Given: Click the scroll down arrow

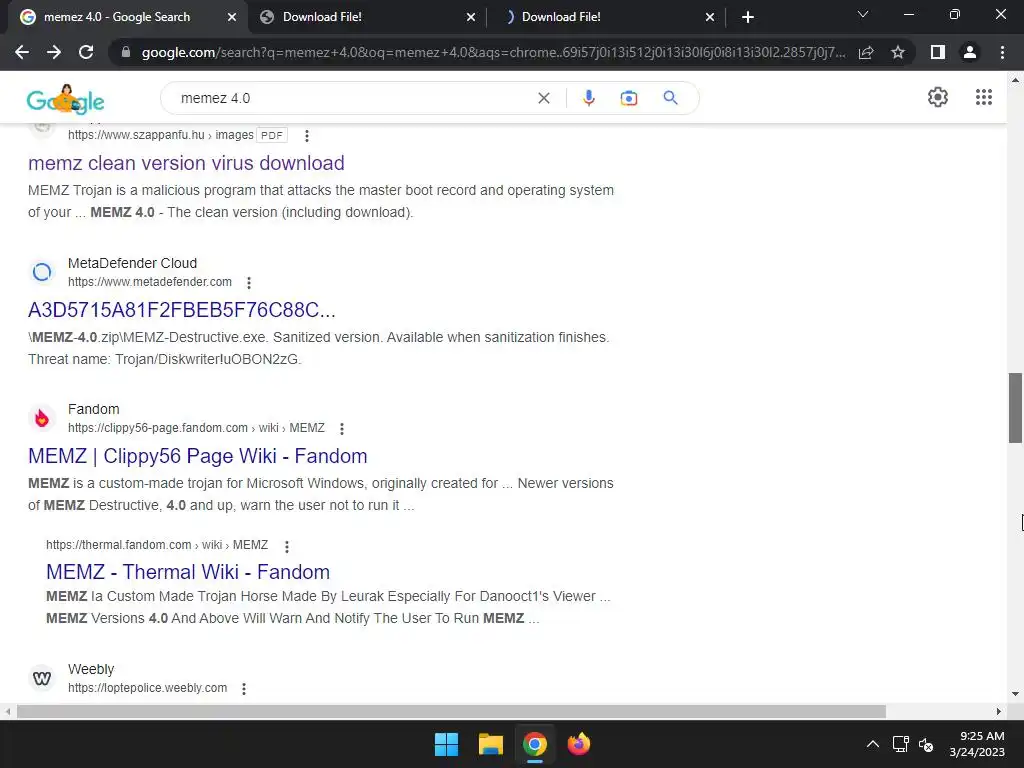Looking at the screenshot, I should pyautogui.click(x=1015, y=694).
